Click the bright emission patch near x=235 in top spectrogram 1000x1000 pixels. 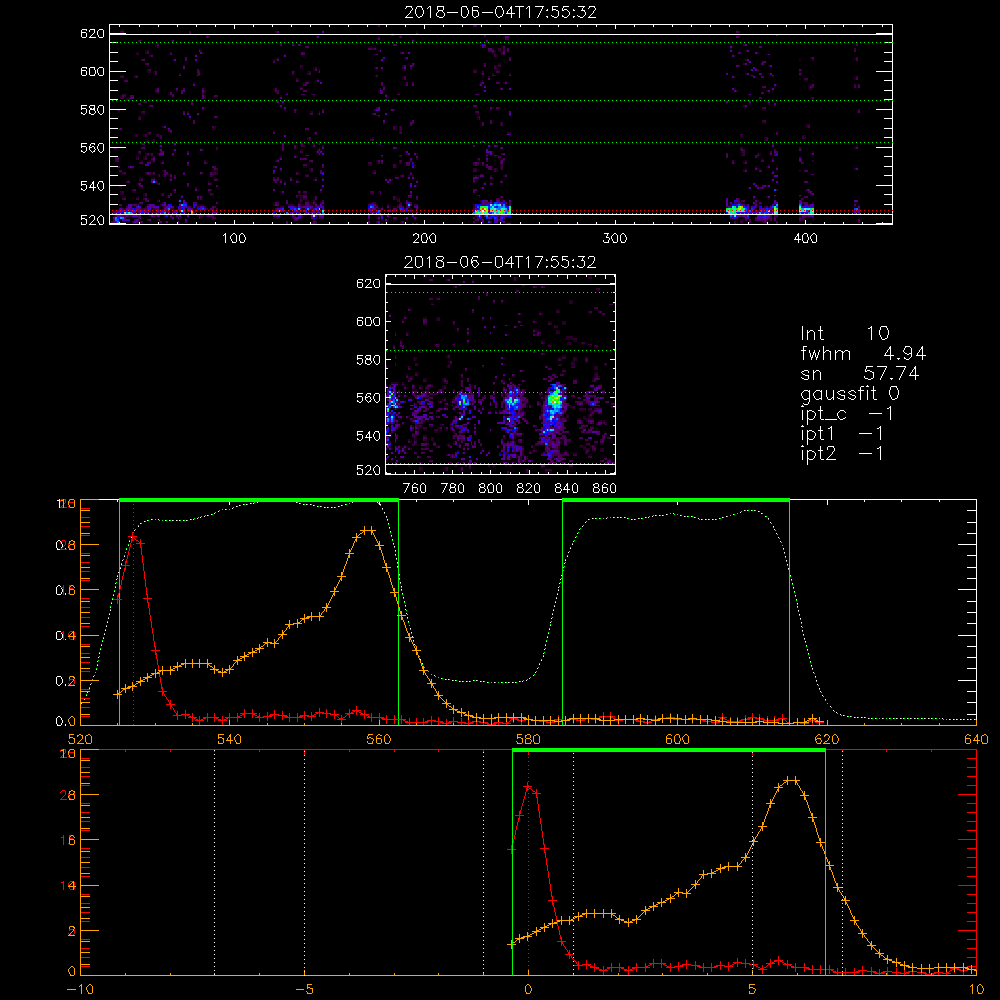coord(492,209)
